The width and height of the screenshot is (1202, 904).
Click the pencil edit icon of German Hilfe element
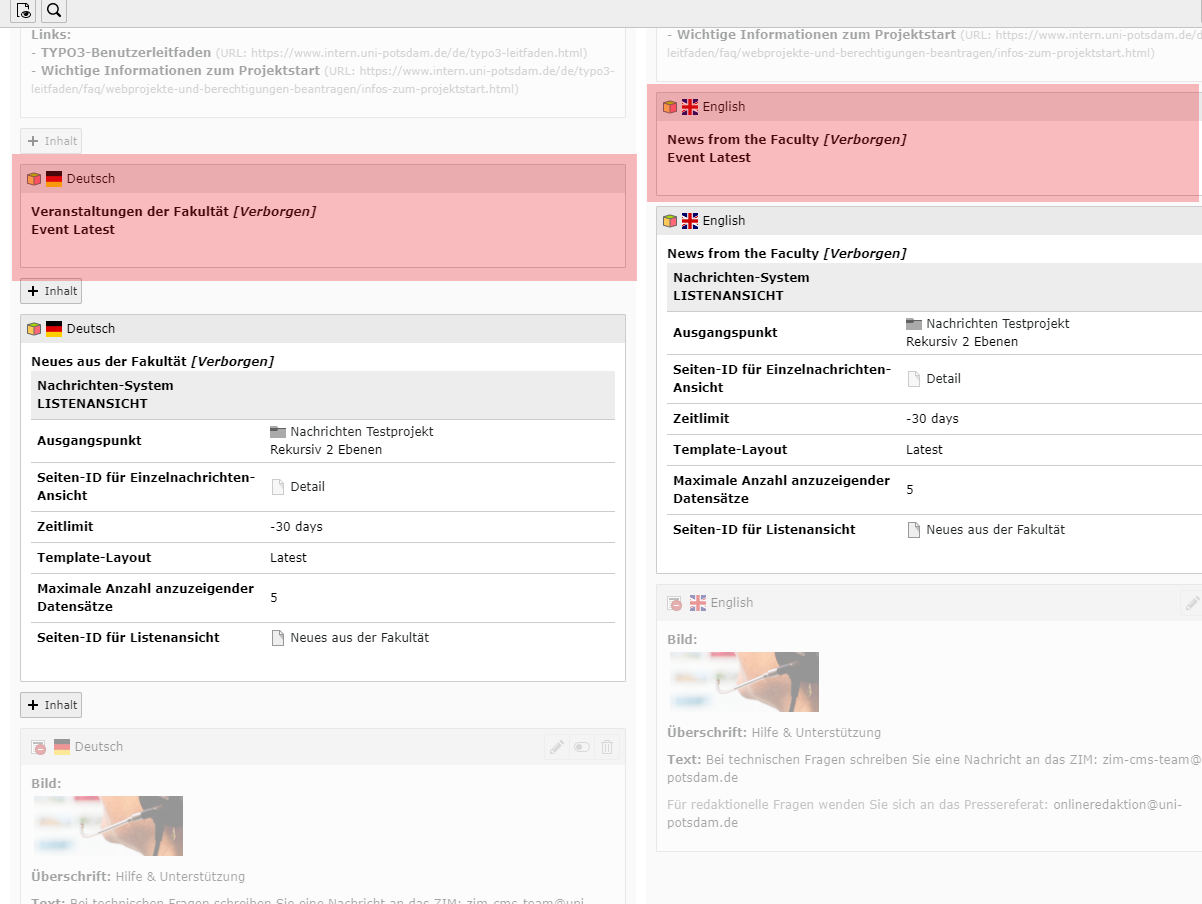557,747
